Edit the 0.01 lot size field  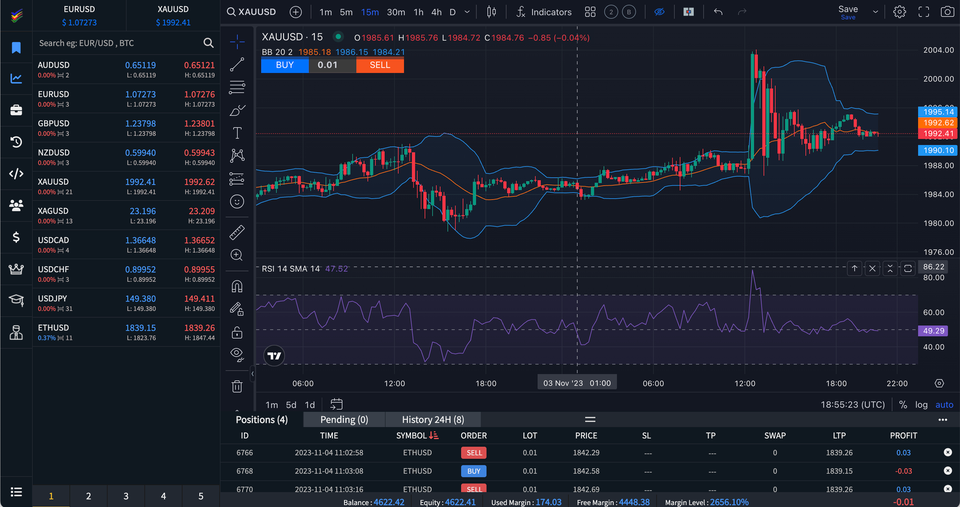tap(332, 65)
